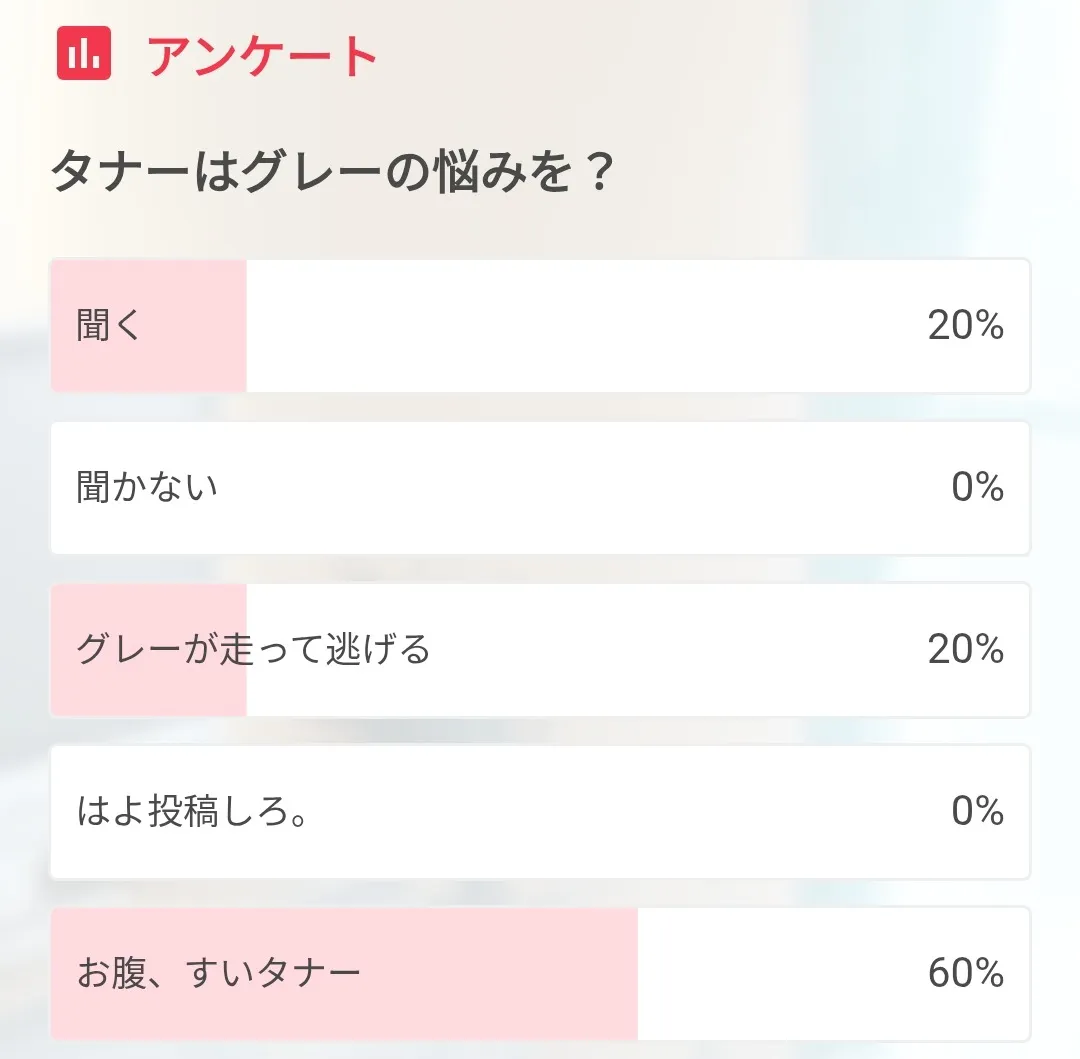Select the 聞く option label
The image size is (1080, 1059).
pyautogui.click(x=110, y=326)
